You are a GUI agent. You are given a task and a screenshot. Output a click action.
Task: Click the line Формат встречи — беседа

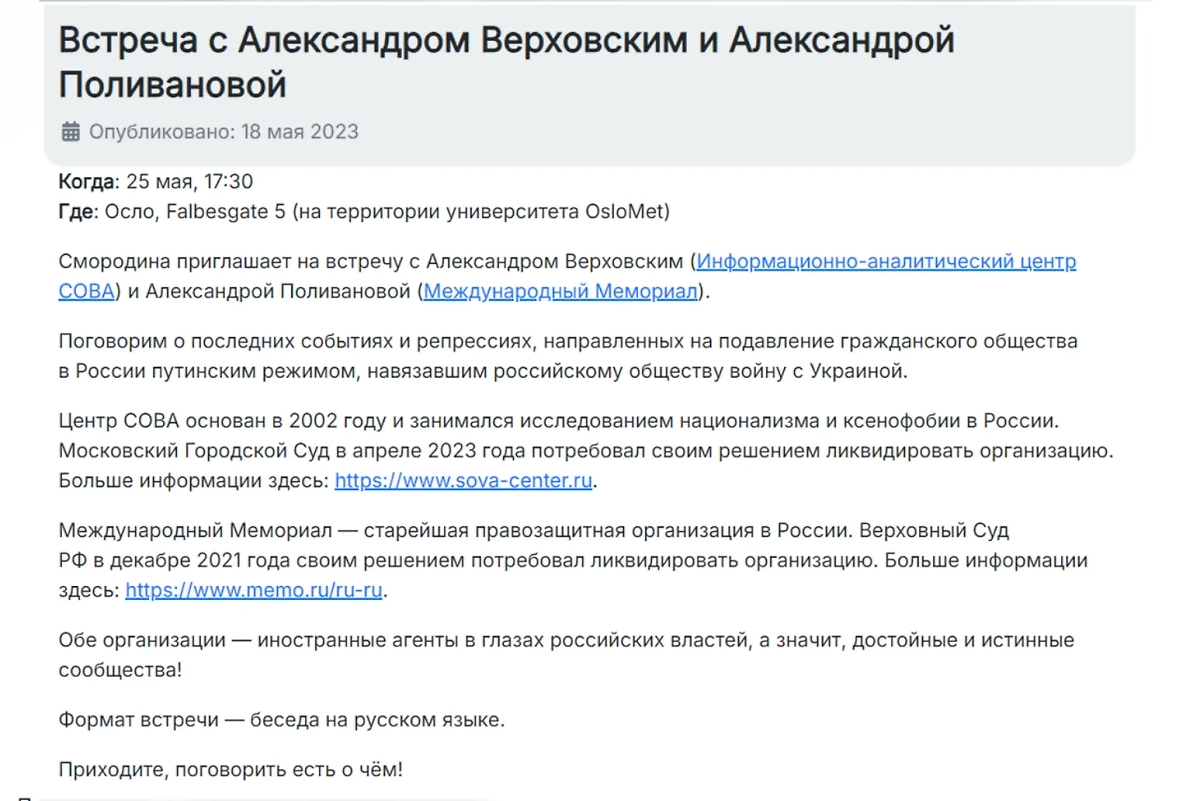coord(282,719)
